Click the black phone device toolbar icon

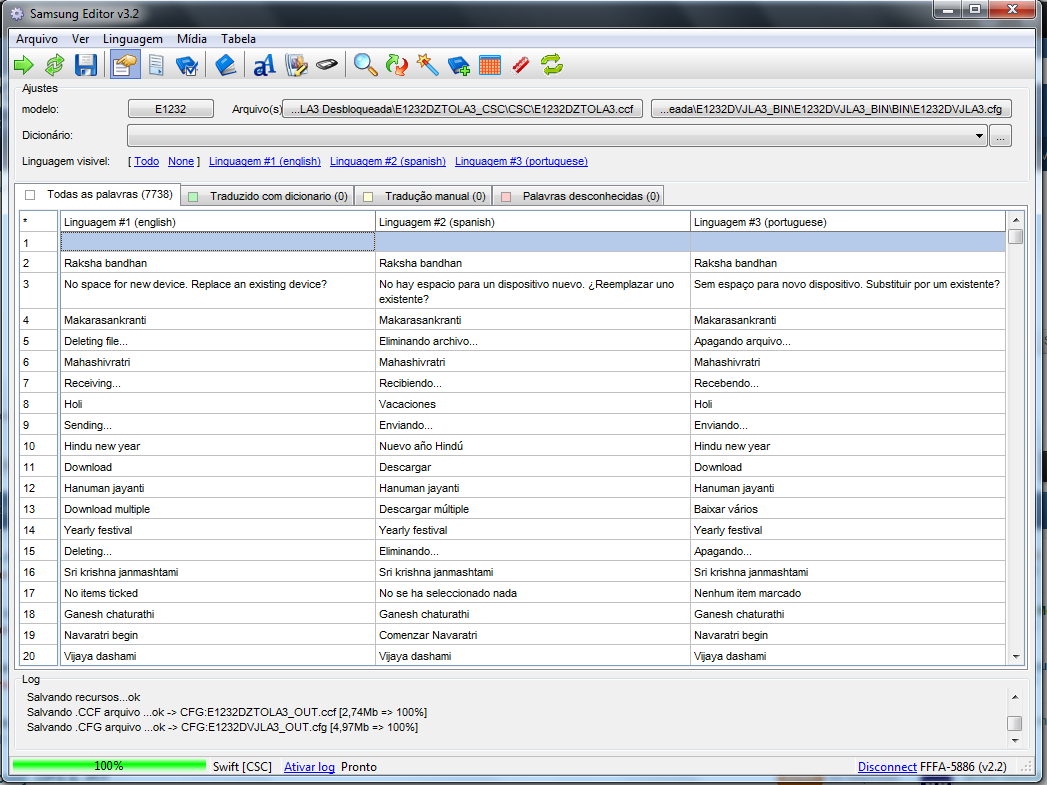[327, 65]
